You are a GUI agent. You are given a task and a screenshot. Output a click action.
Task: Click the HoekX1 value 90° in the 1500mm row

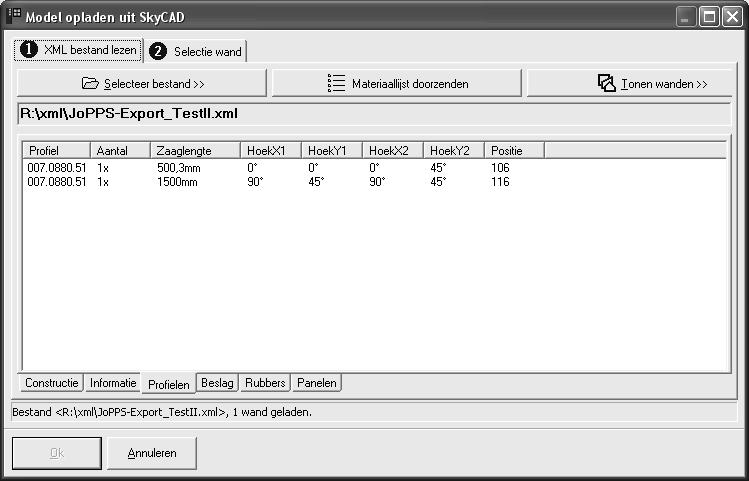coord(255,182)
